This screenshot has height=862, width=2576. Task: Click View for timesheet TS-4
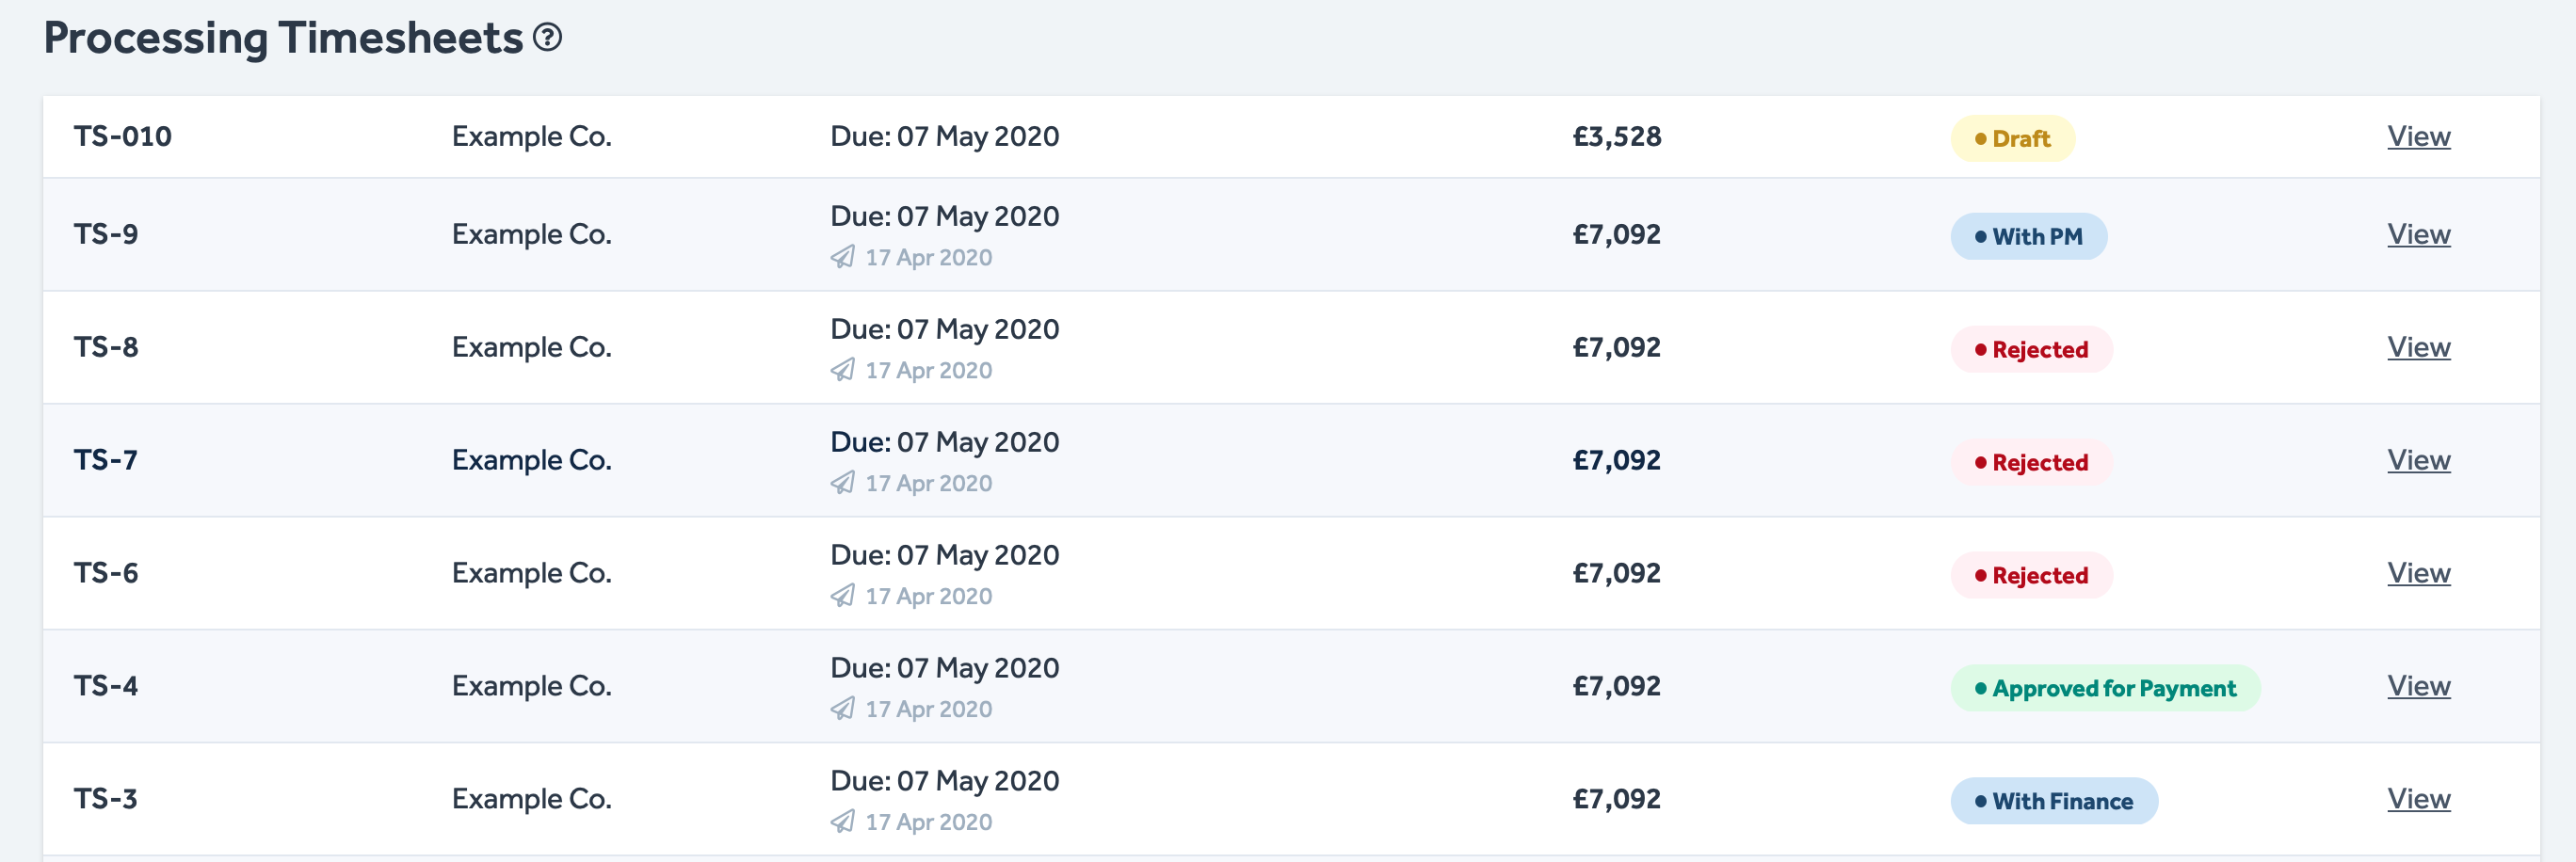click(2418, 686)
